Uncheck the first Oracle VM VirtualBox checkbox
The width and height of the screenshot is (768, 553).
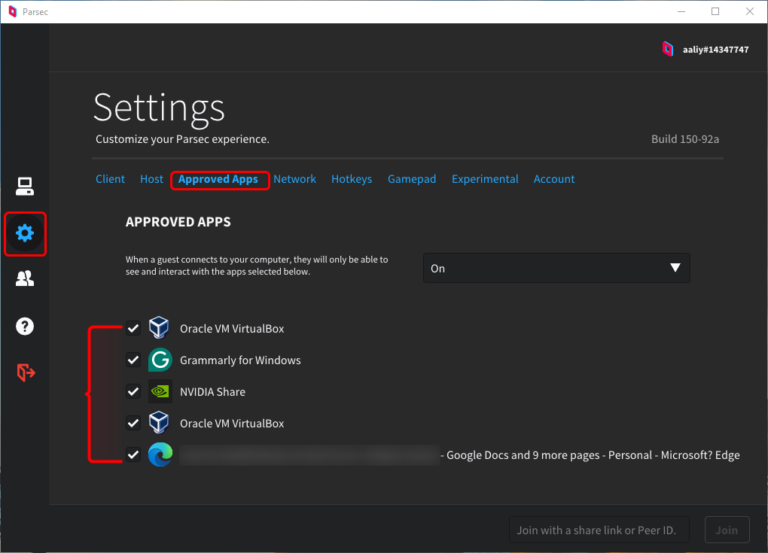(x=133, y=328)
